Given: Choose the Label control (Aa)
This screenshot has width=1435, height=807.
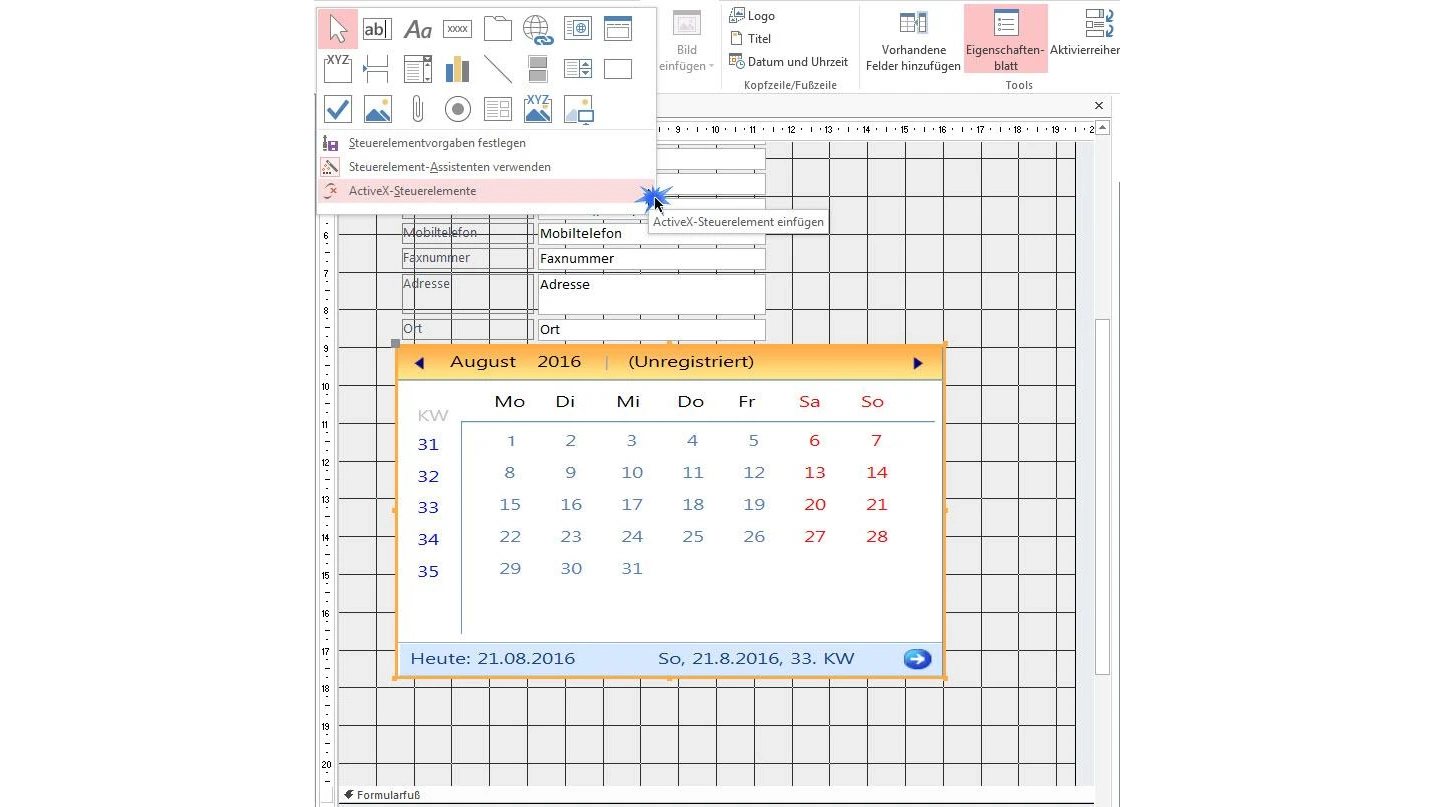Looking at the screenshot, I should (x=417, y=29).
